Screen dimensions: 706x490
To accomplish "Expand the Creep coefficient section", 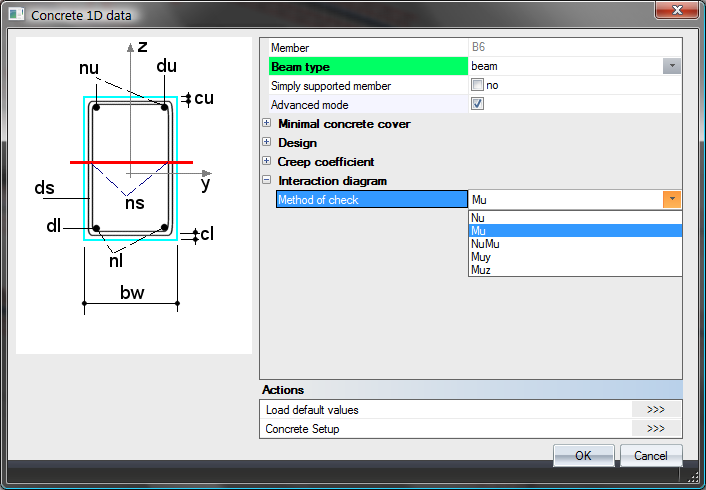I will (x=267, y=162).
